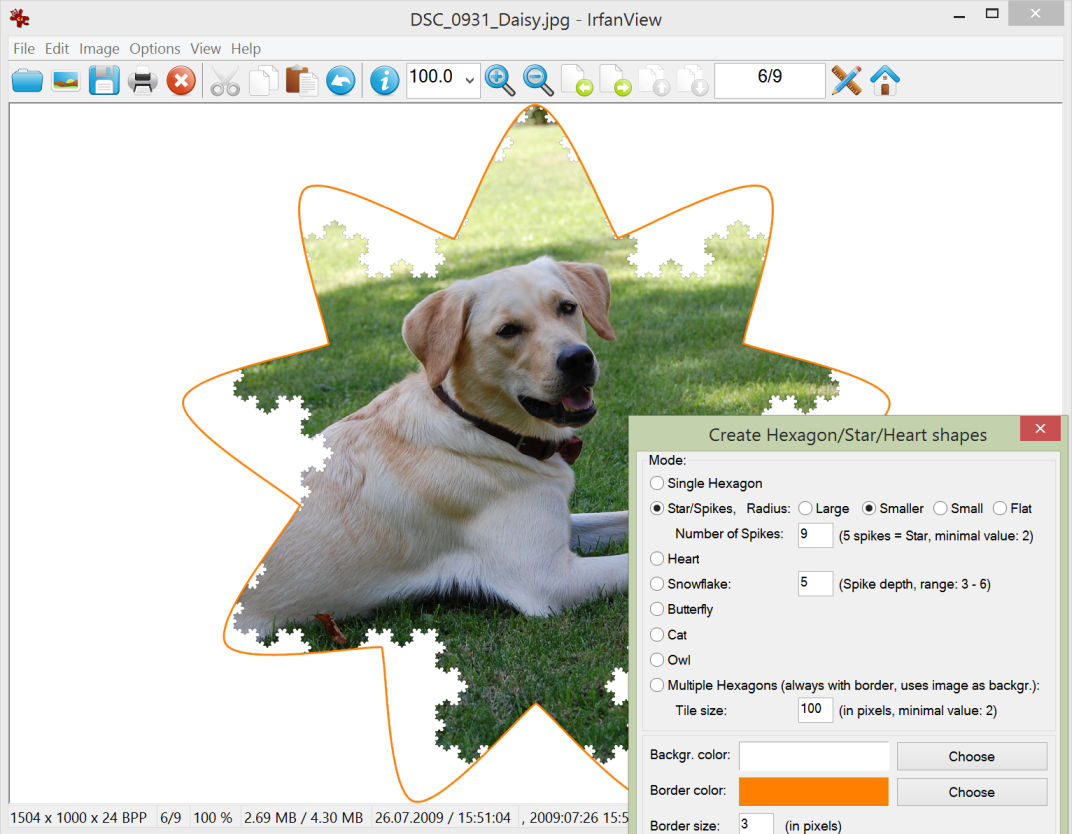
Task: Click the red Delete file icon
Action: click(x=181, y=80)
